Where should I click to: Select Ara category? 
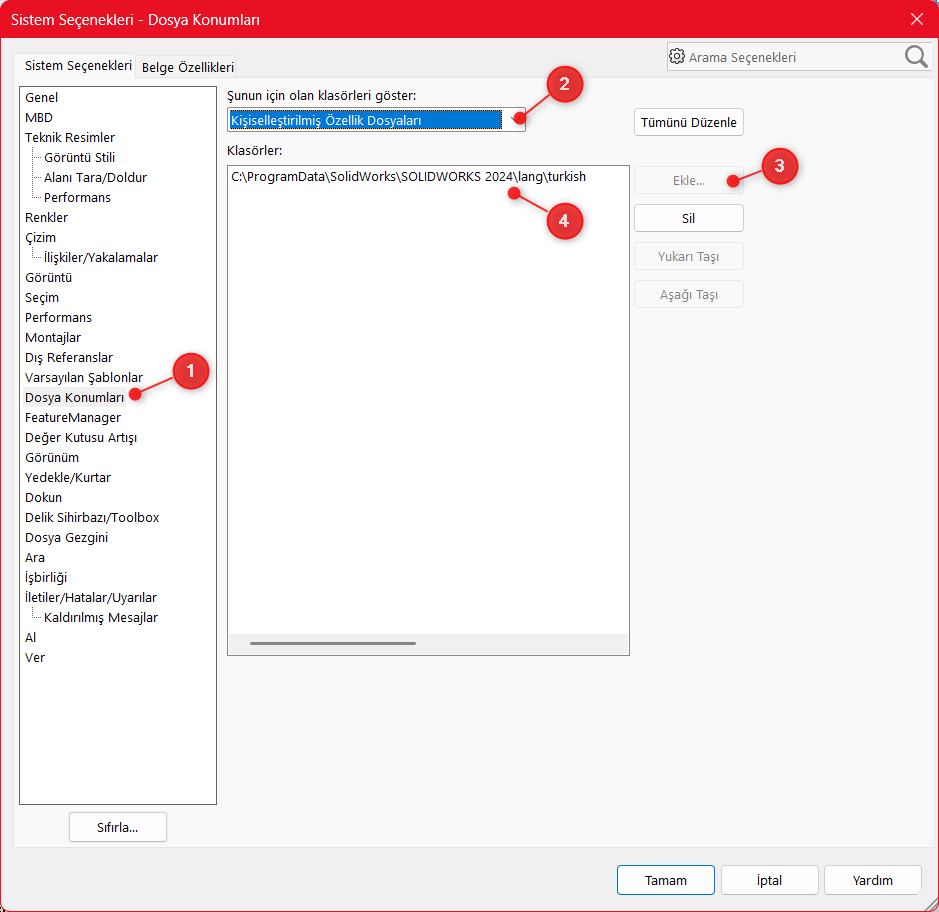click(35, 557)
